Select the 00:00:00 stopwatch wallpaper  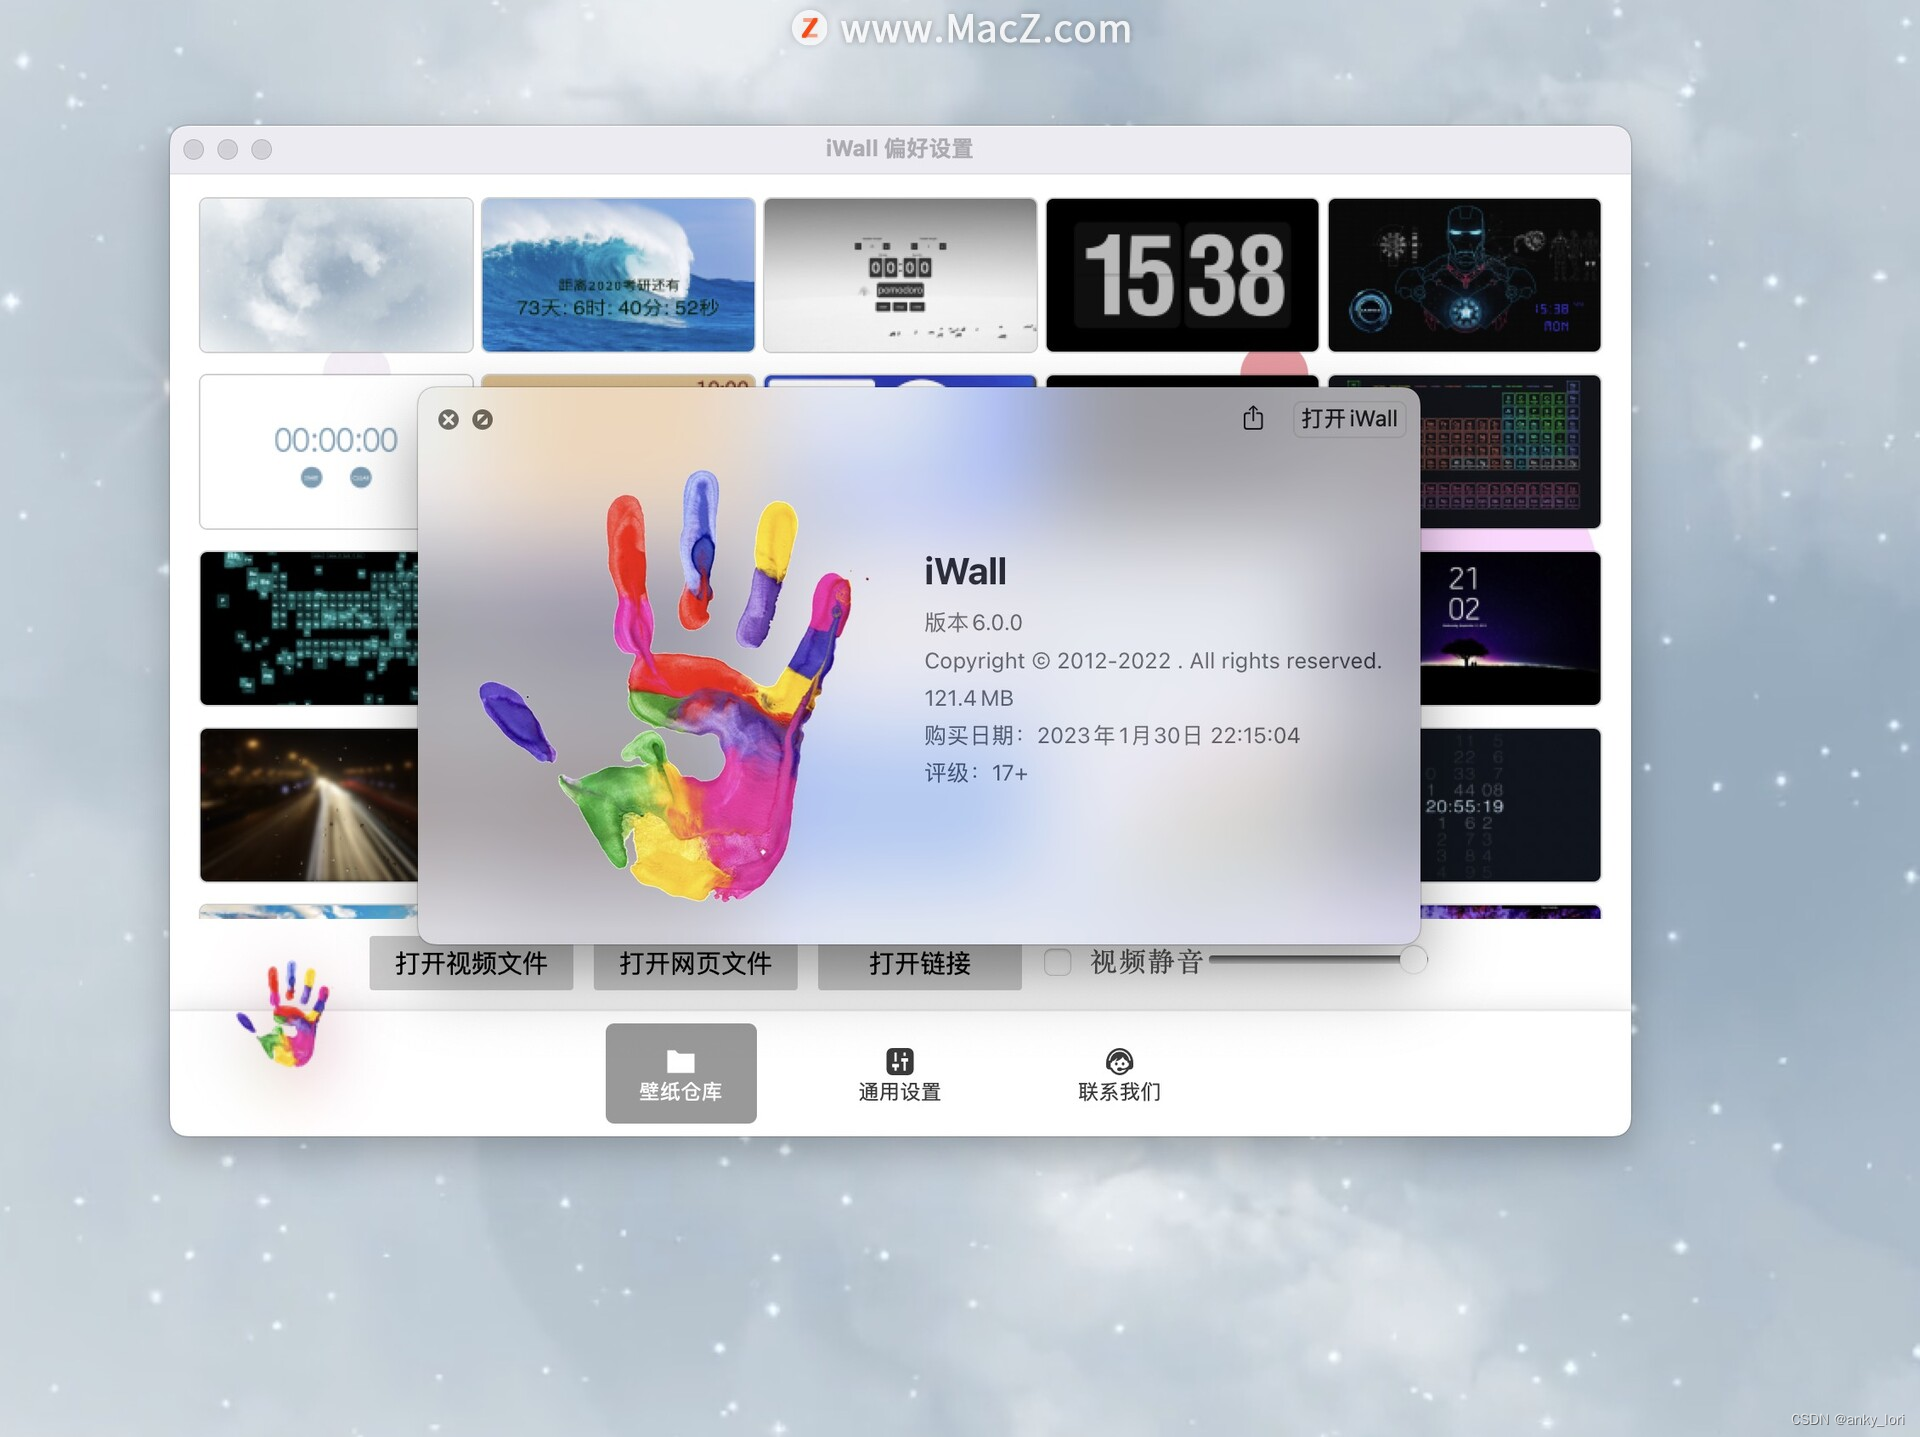point(309,452)
